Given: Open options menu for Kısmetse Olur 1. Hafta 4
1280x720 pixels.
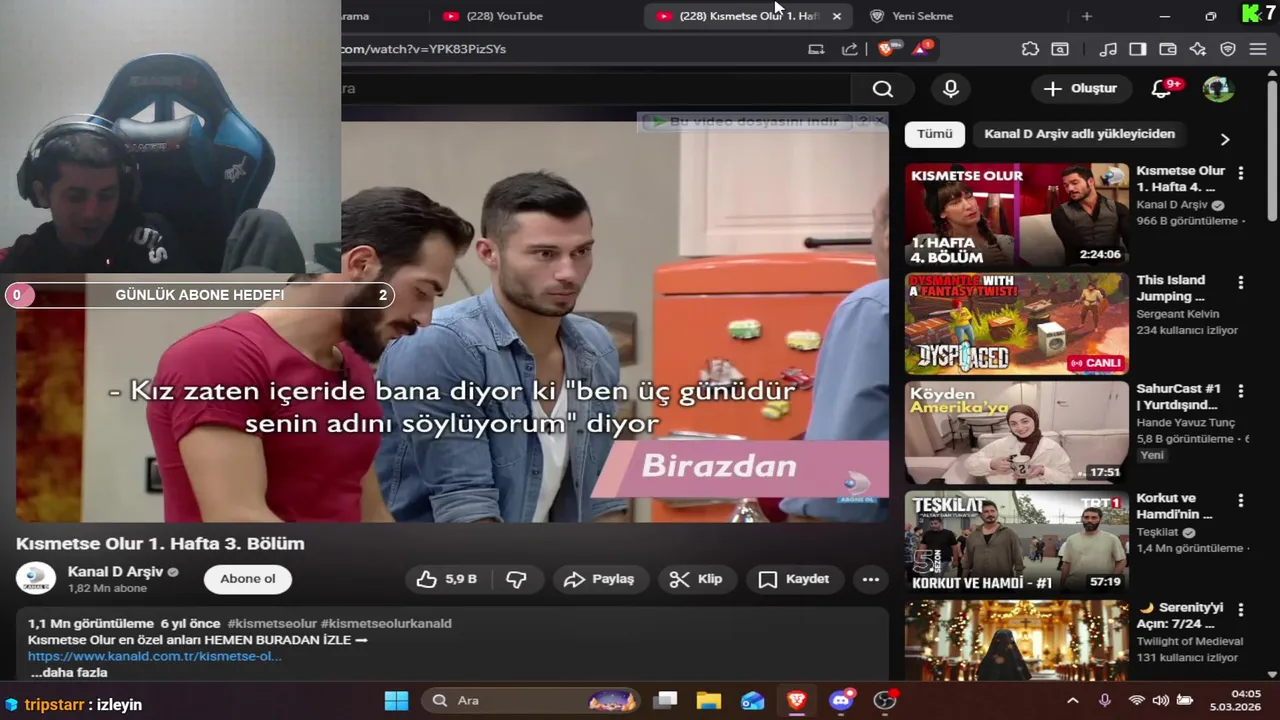Looking at the screenshot, I should 1241,173.
